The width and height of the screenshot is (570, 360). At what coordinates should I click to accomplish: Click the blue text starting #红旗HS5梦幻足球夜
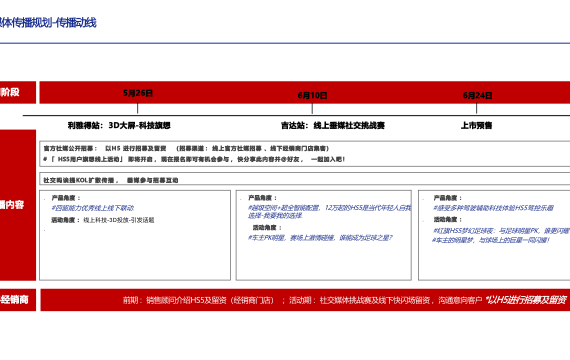501,231
